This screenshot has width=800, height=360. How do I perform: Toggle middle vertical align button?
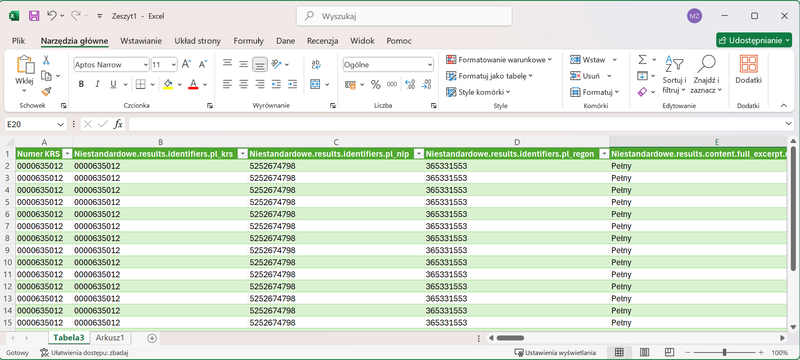244,64
